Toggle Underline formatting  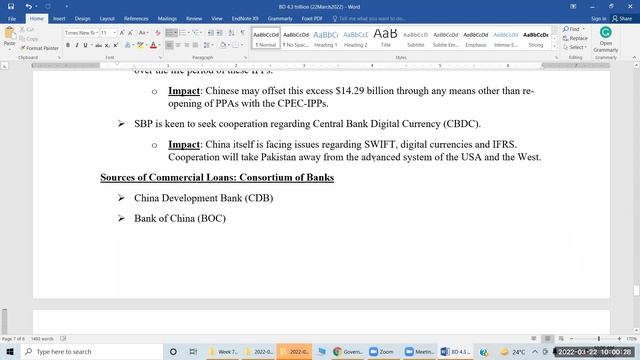[x=85, y=45]
